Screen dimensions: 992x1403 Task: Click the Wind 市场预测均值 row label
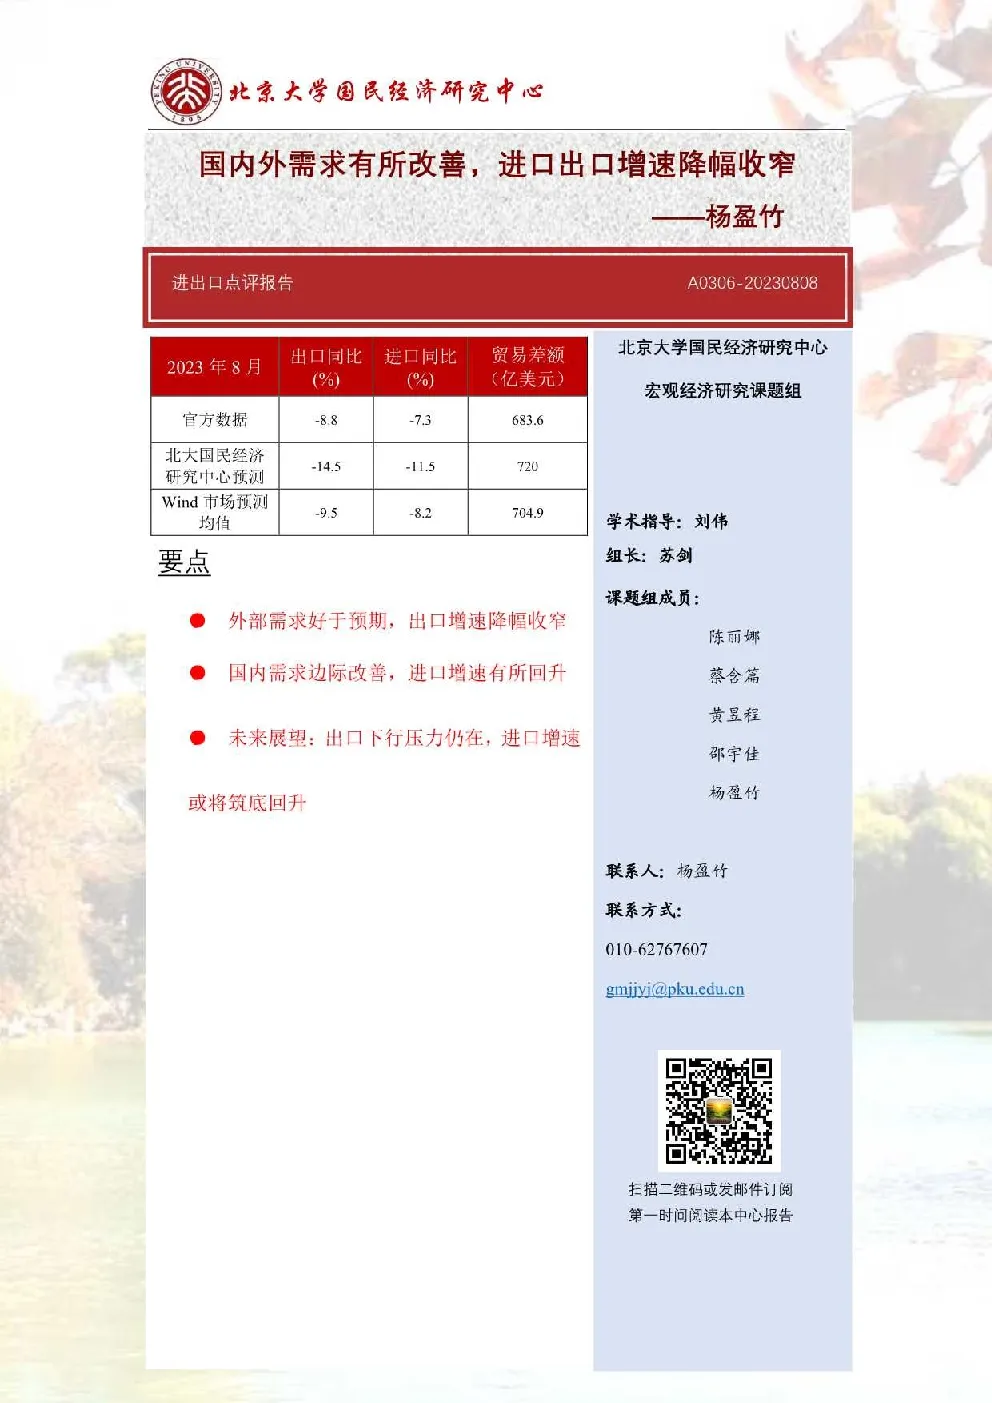(214, 512)
